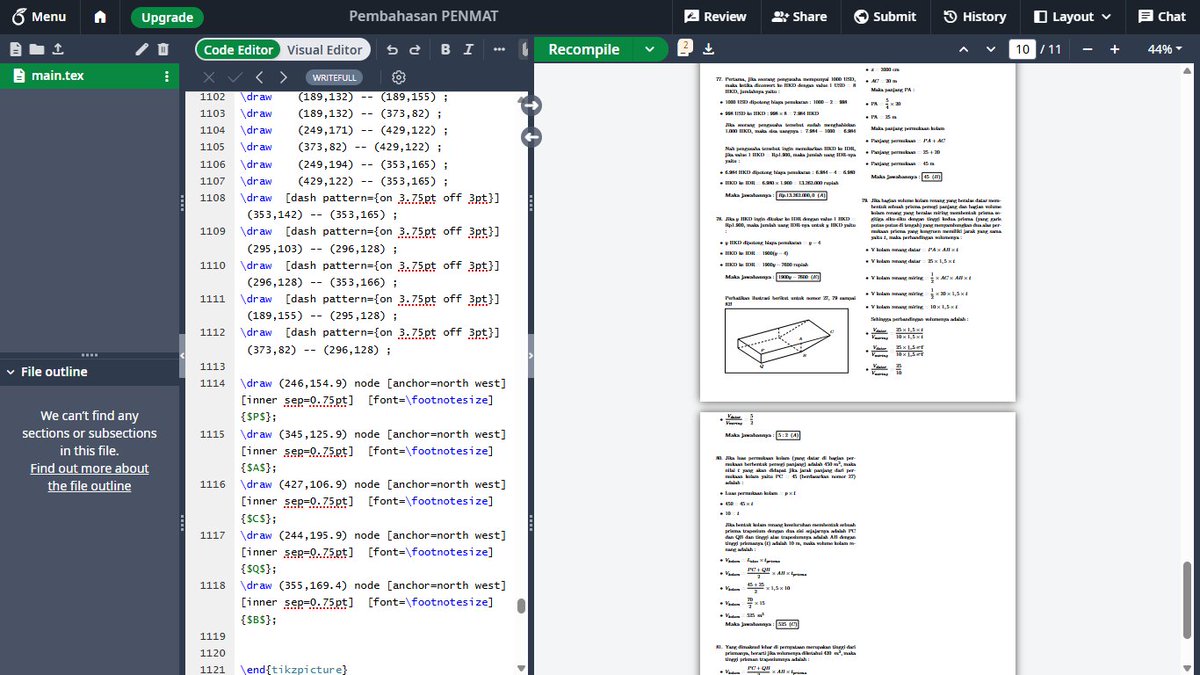Open the Review panel

click(x=715, y=16)
